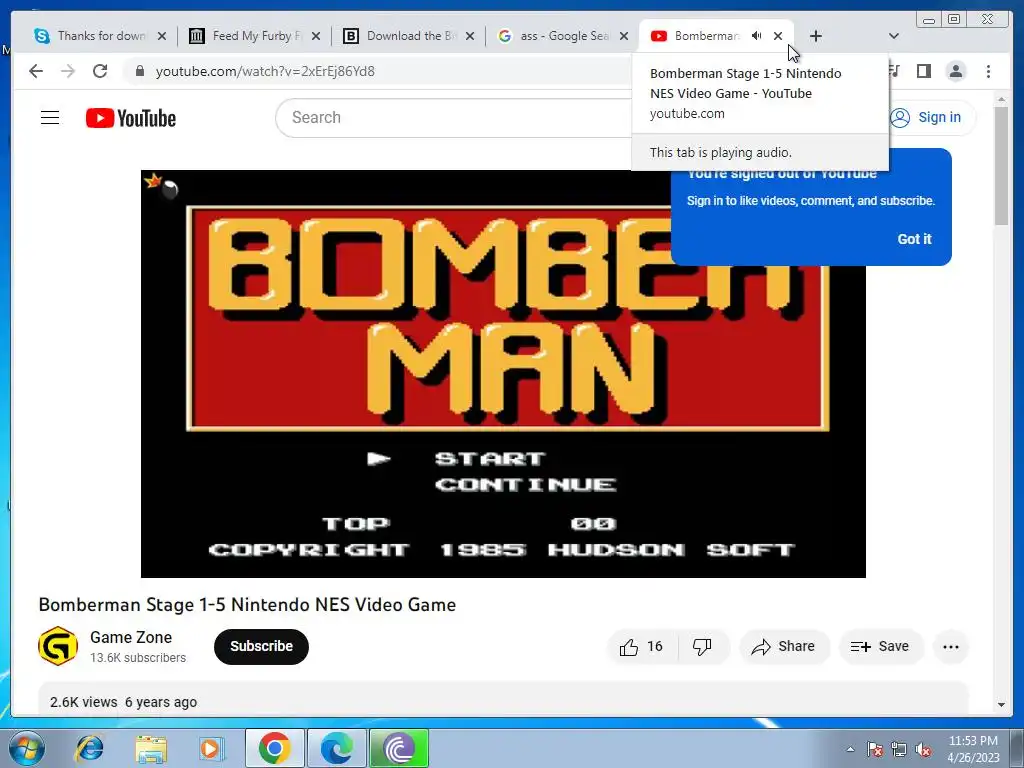Open the Game Zone channel name link
Screen dimensions: 1024x768
click(131, 637)
